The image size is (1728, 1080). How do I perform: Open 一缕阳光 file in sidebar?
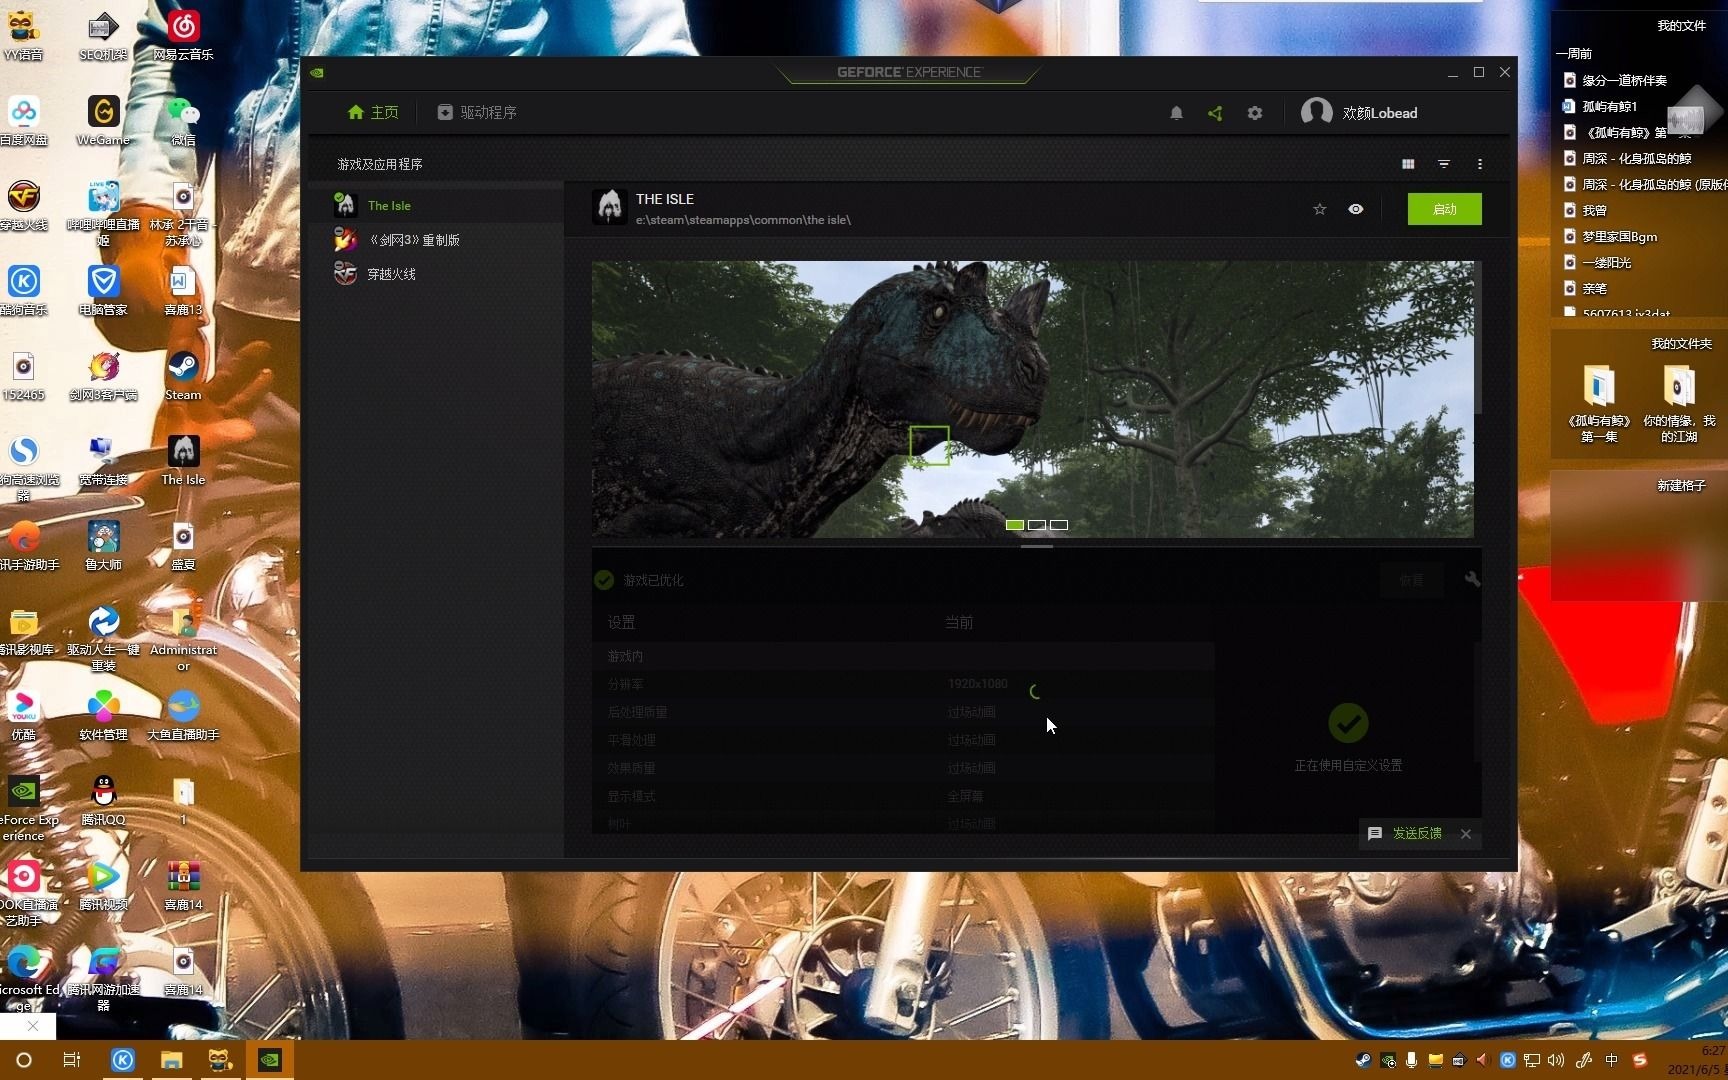pyautogui.click(x=1598, y=262)
